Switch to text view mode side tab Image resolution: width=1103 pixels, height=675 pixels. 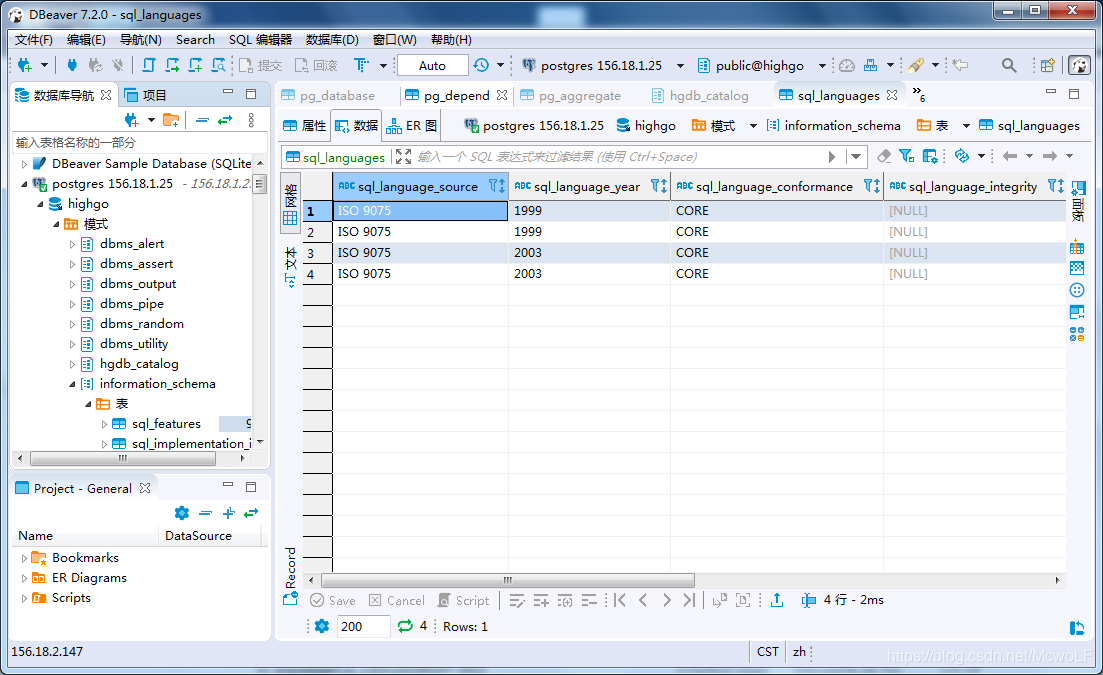point(290,266)
